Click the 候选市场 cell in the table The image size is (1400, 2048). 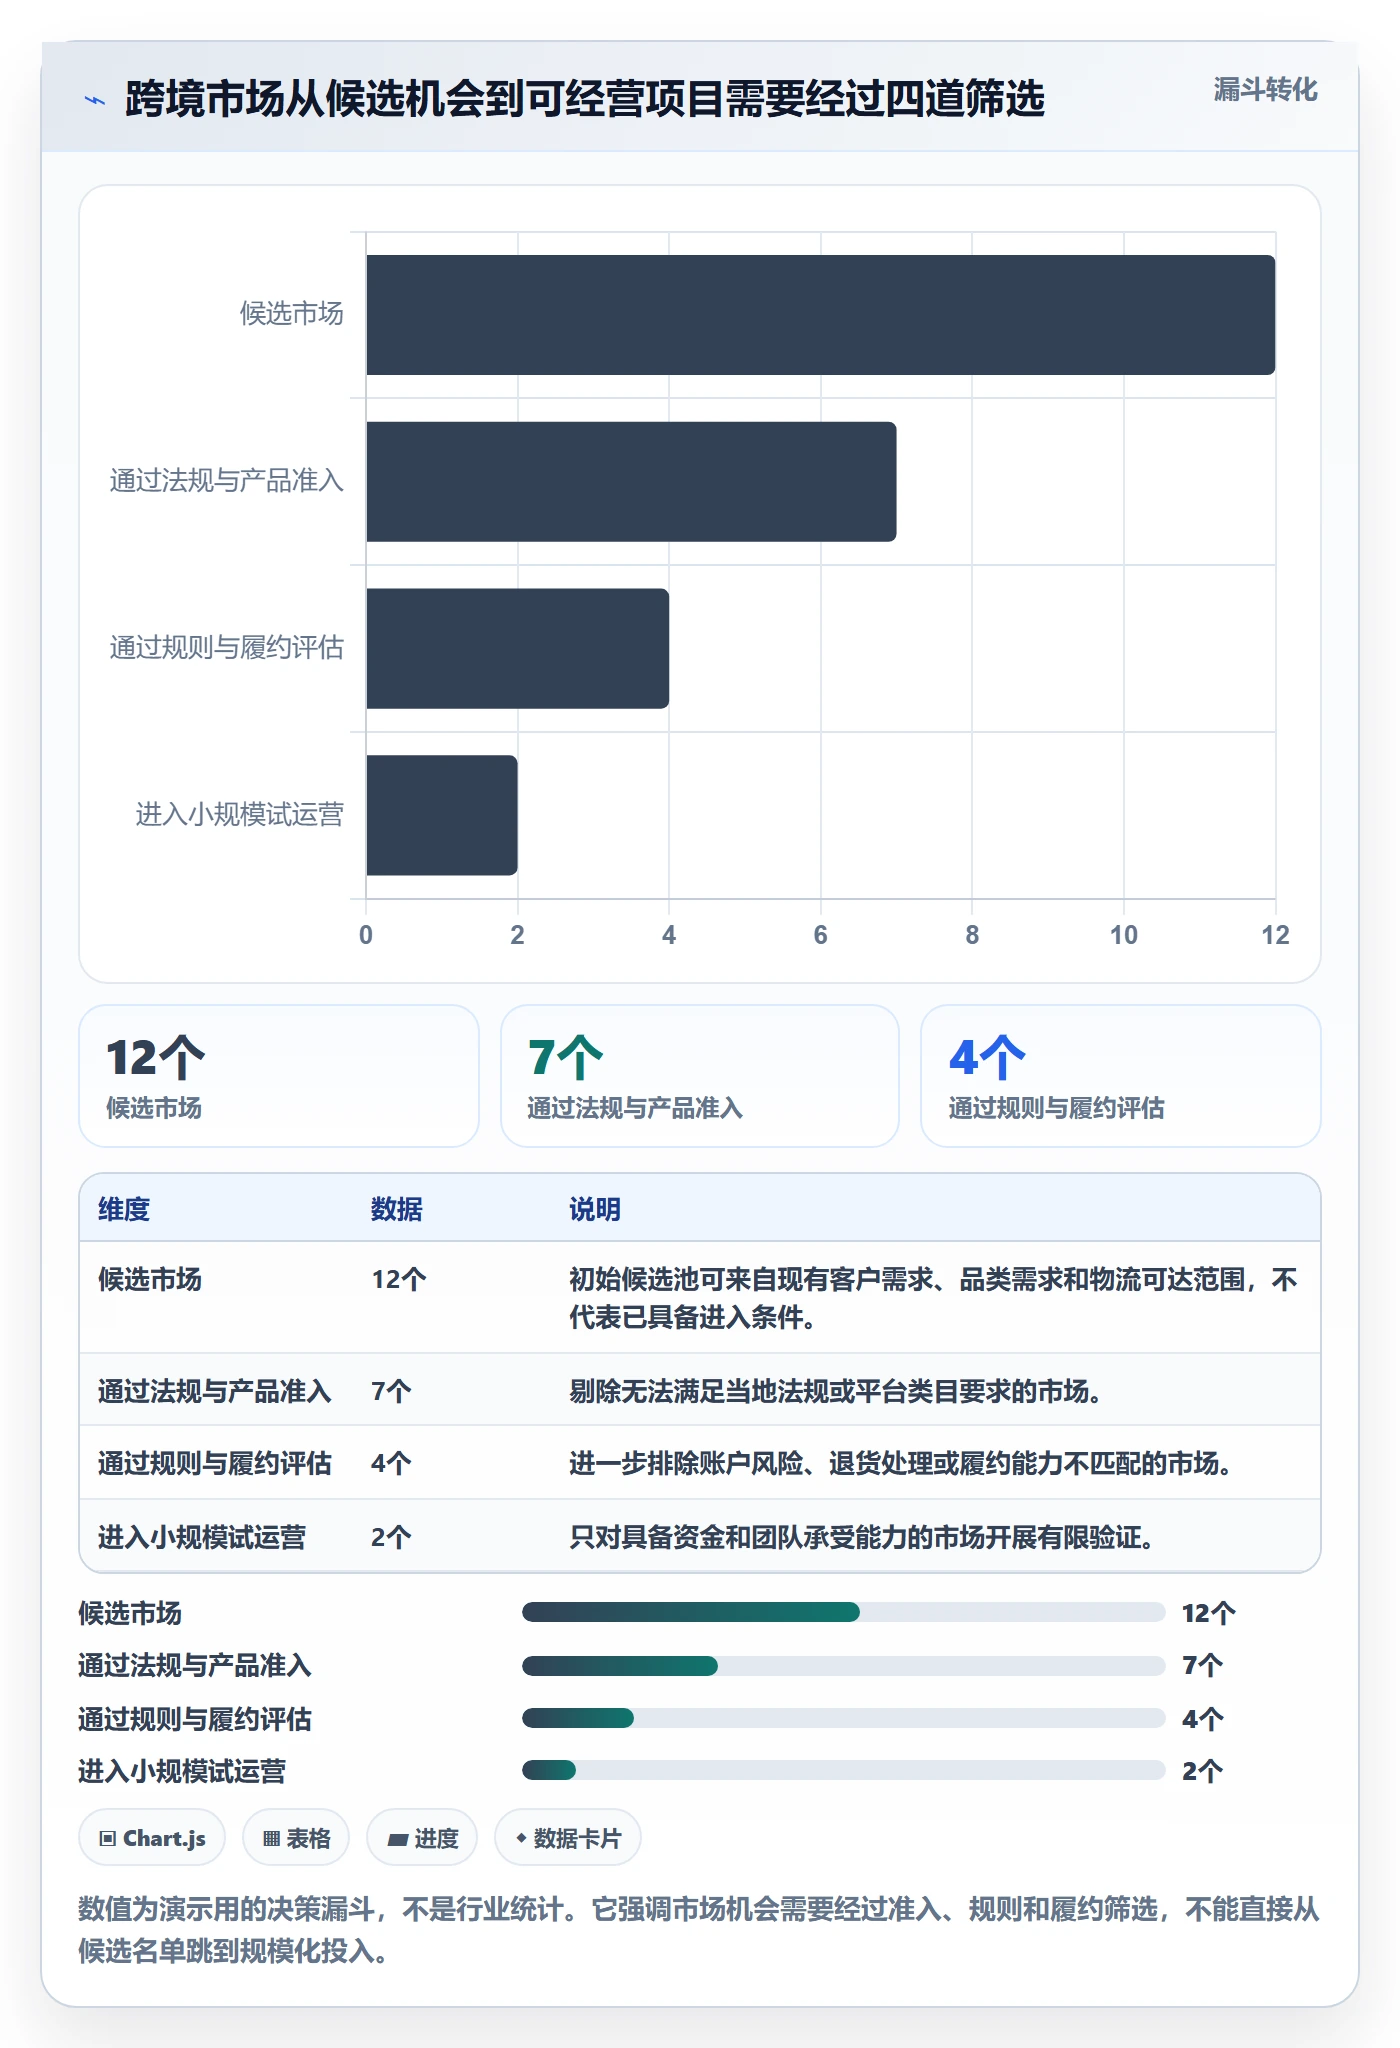[x=150, y=1279]
